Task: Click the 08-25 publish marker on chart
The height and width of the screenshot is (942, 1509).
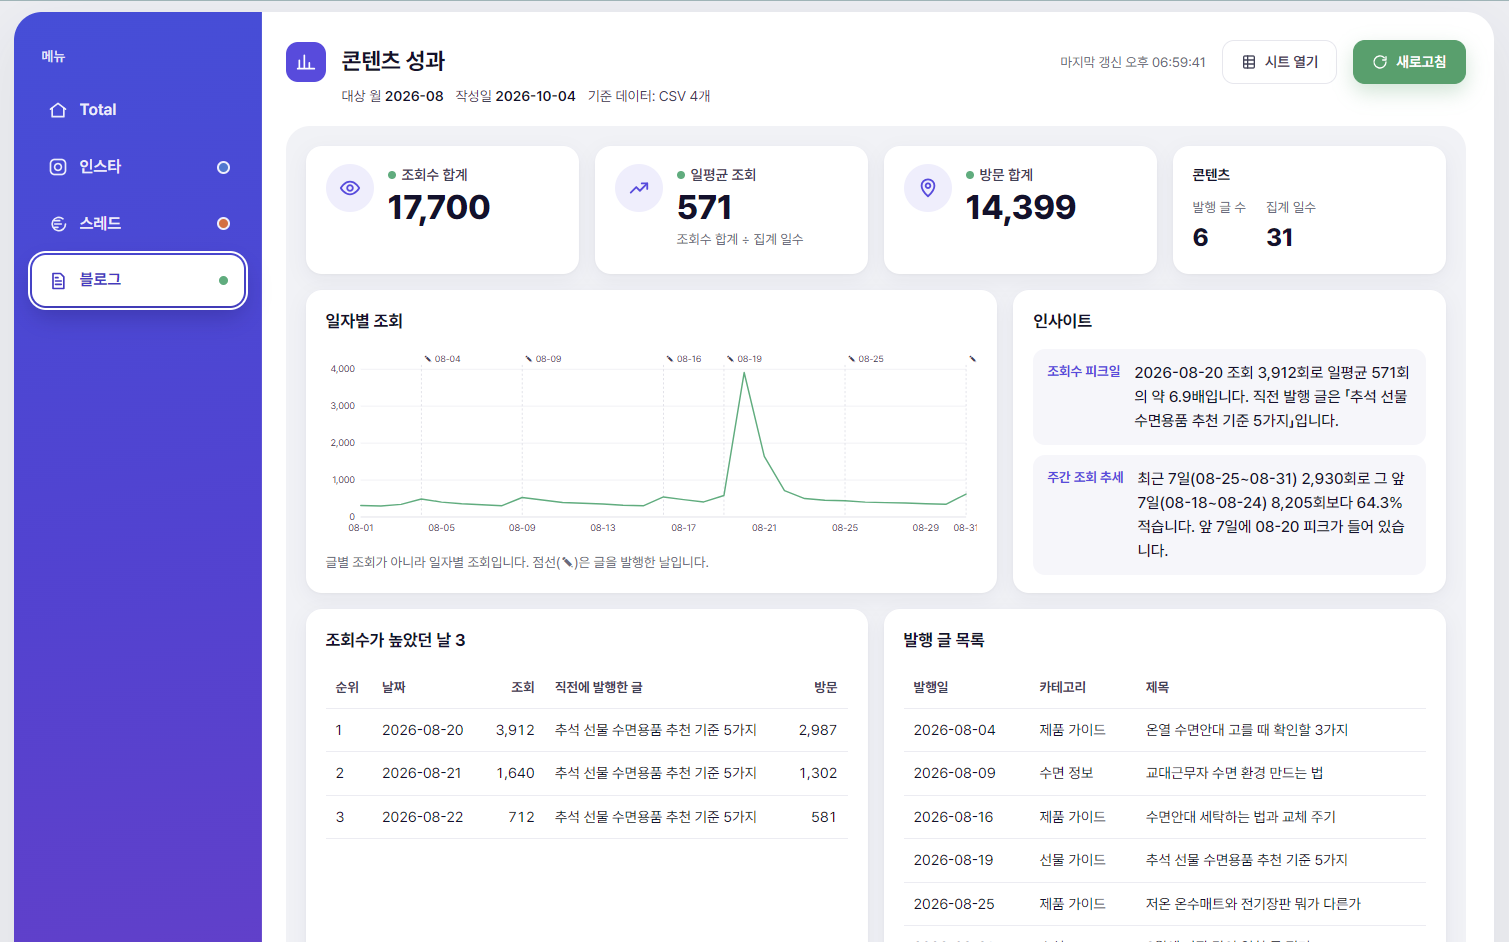Action: tap(866, 358)
